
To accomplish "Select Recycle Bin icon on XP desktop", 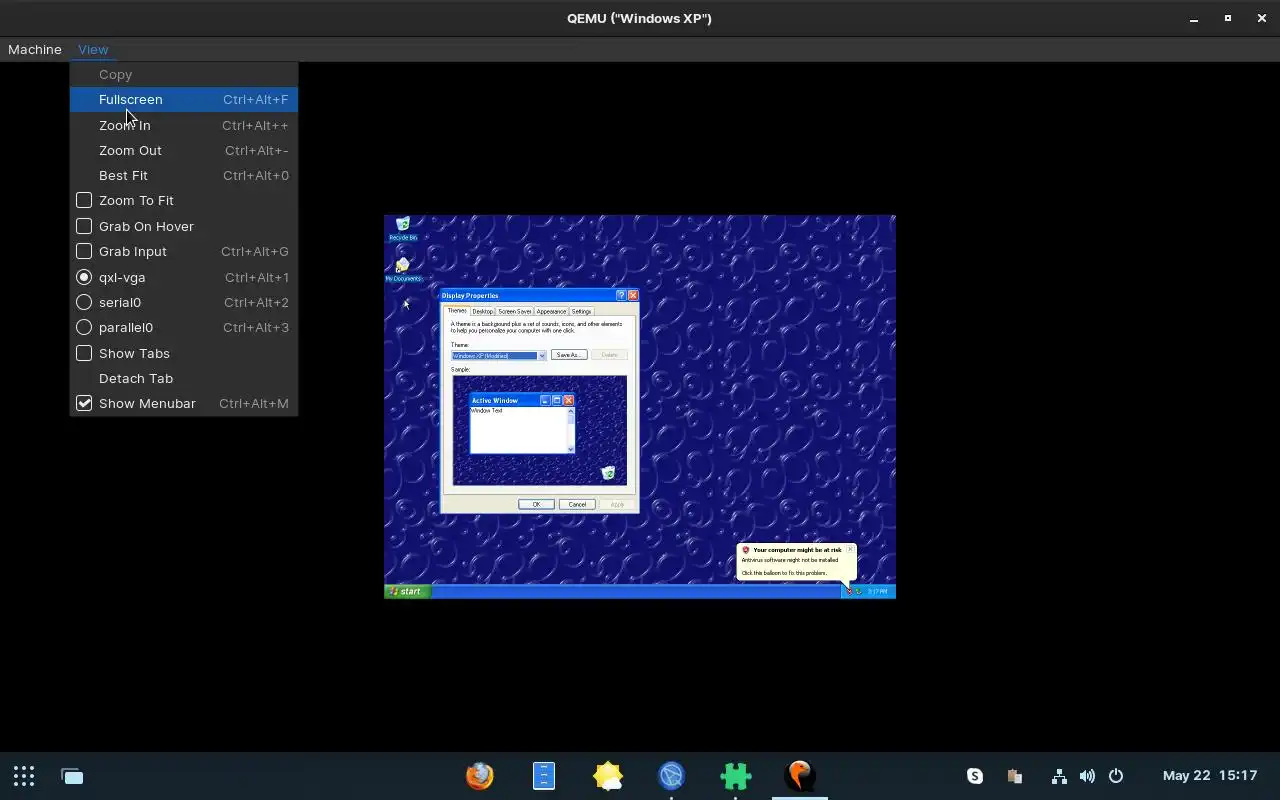I will pos(403,229).
